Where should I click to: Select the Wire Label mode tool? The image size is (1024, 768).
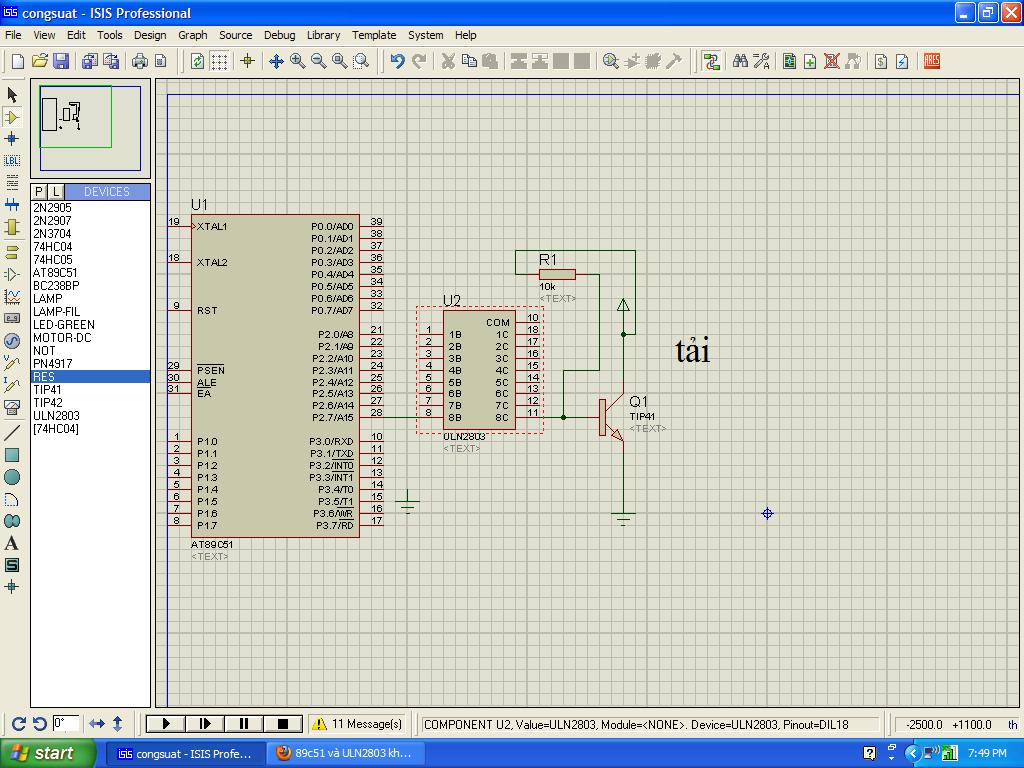point(12,160)
